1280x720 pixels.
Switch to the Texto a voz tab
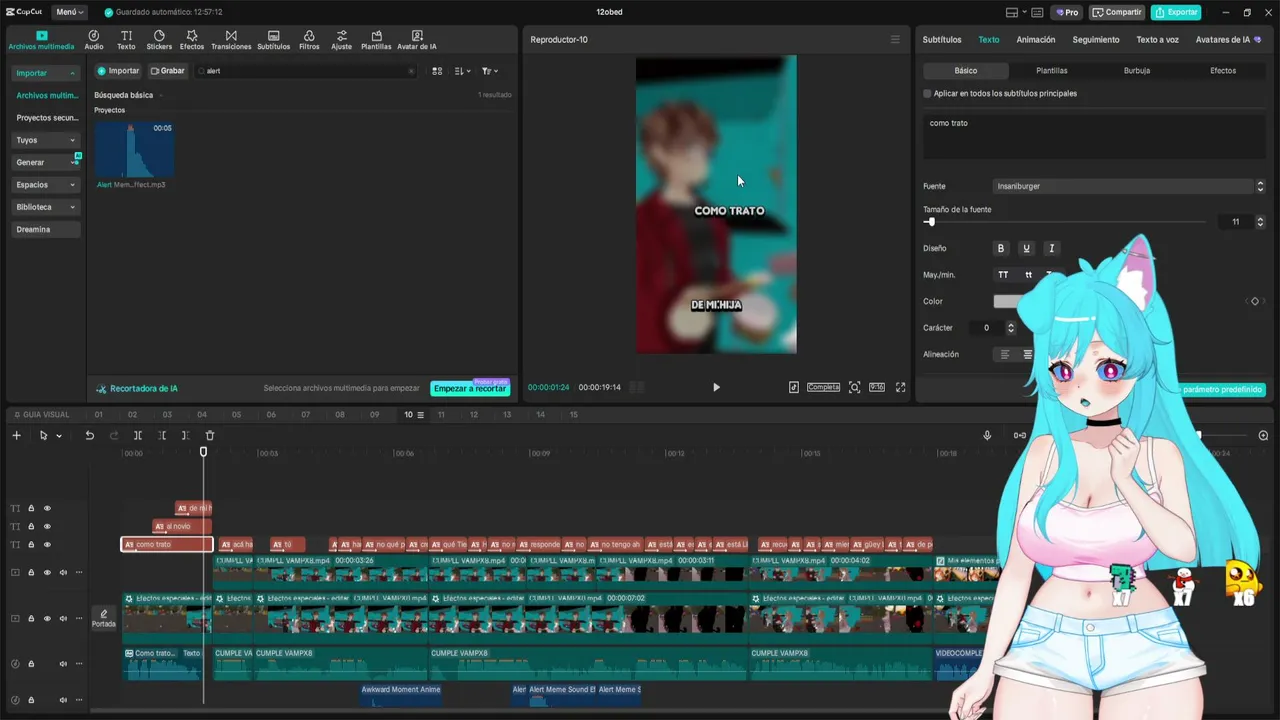pos(1158,40)
